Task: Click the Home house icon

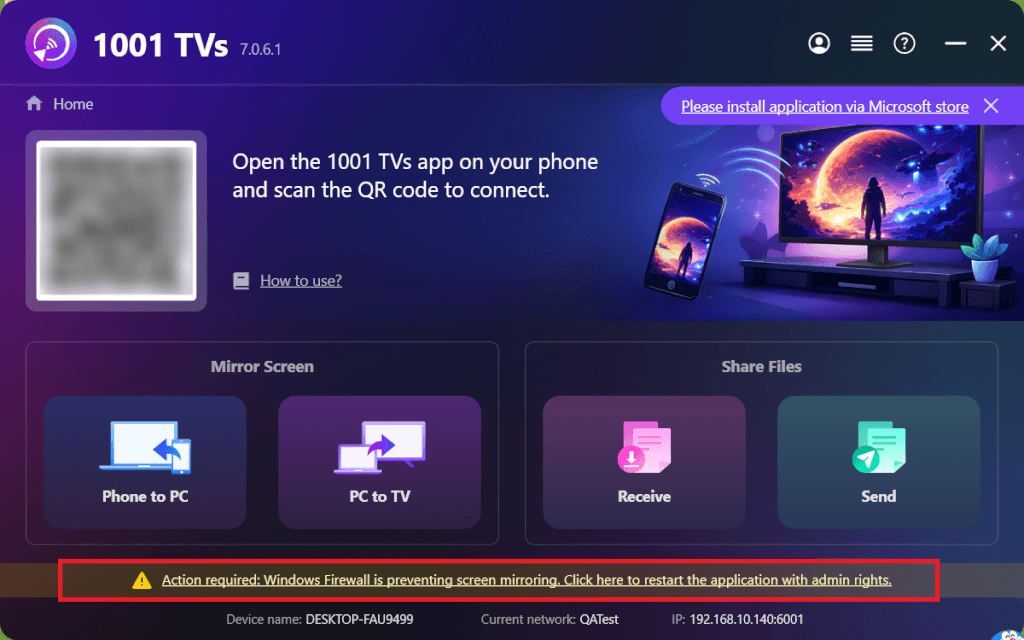Action: tap(34, 103)
